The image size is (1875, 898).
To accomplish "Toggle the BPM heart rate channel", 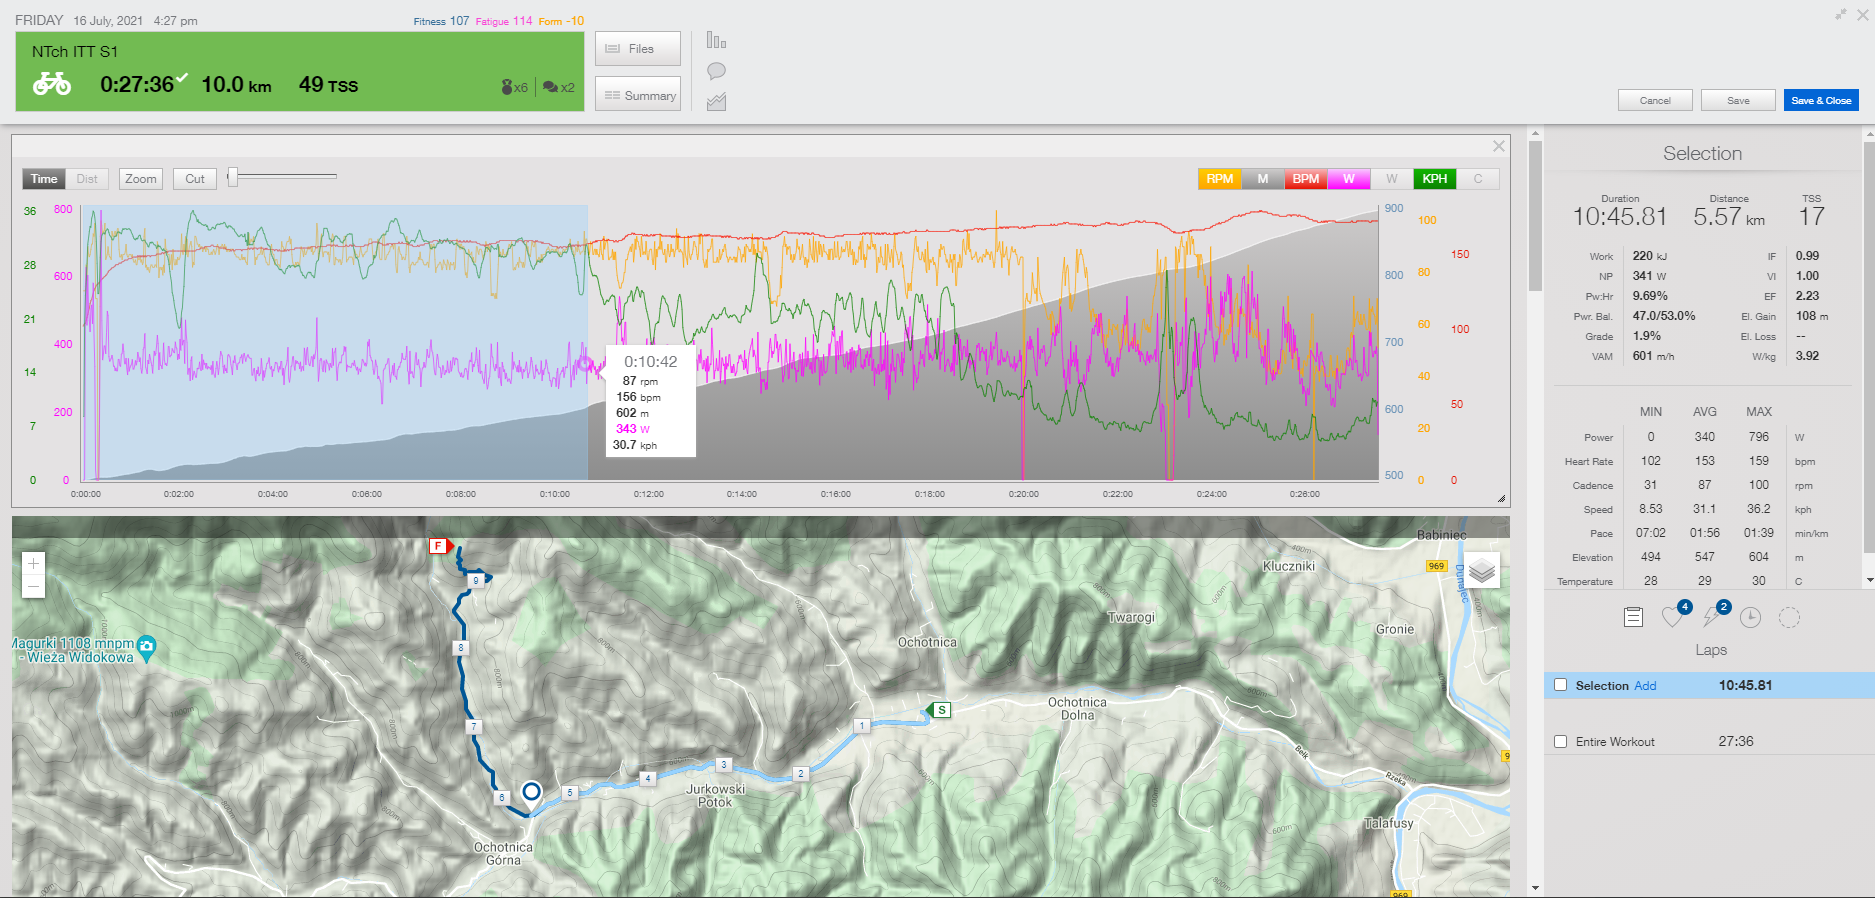I will pos(1305,179).
